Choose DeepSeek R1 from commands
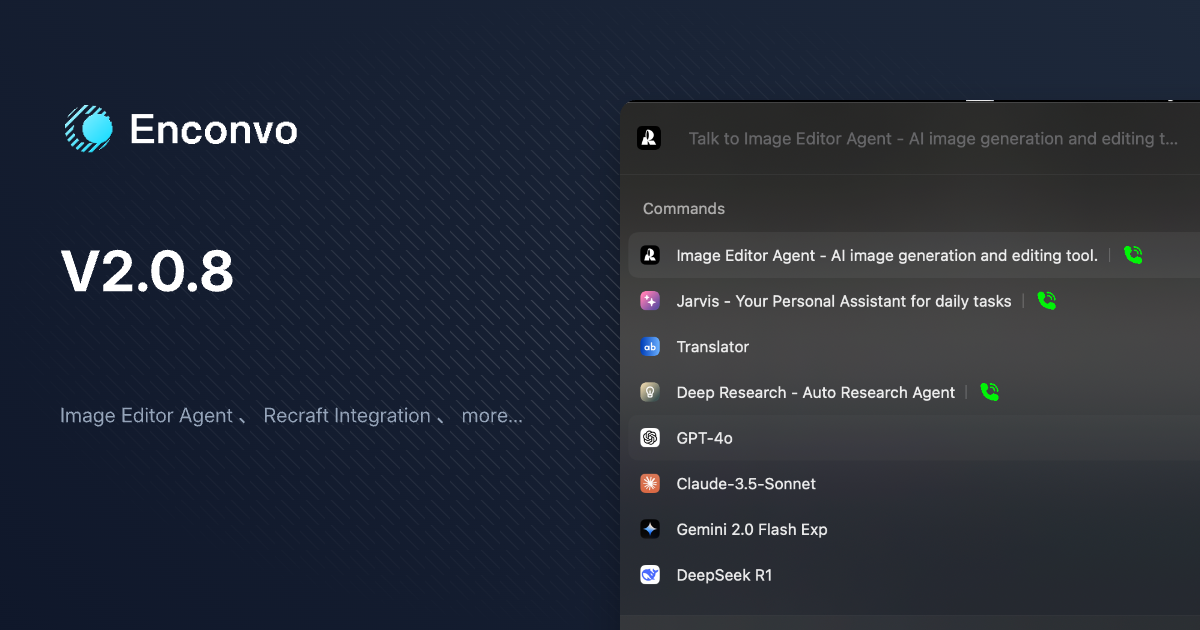Viewport: 1200px width, 630px height. [x=913, y=575]
